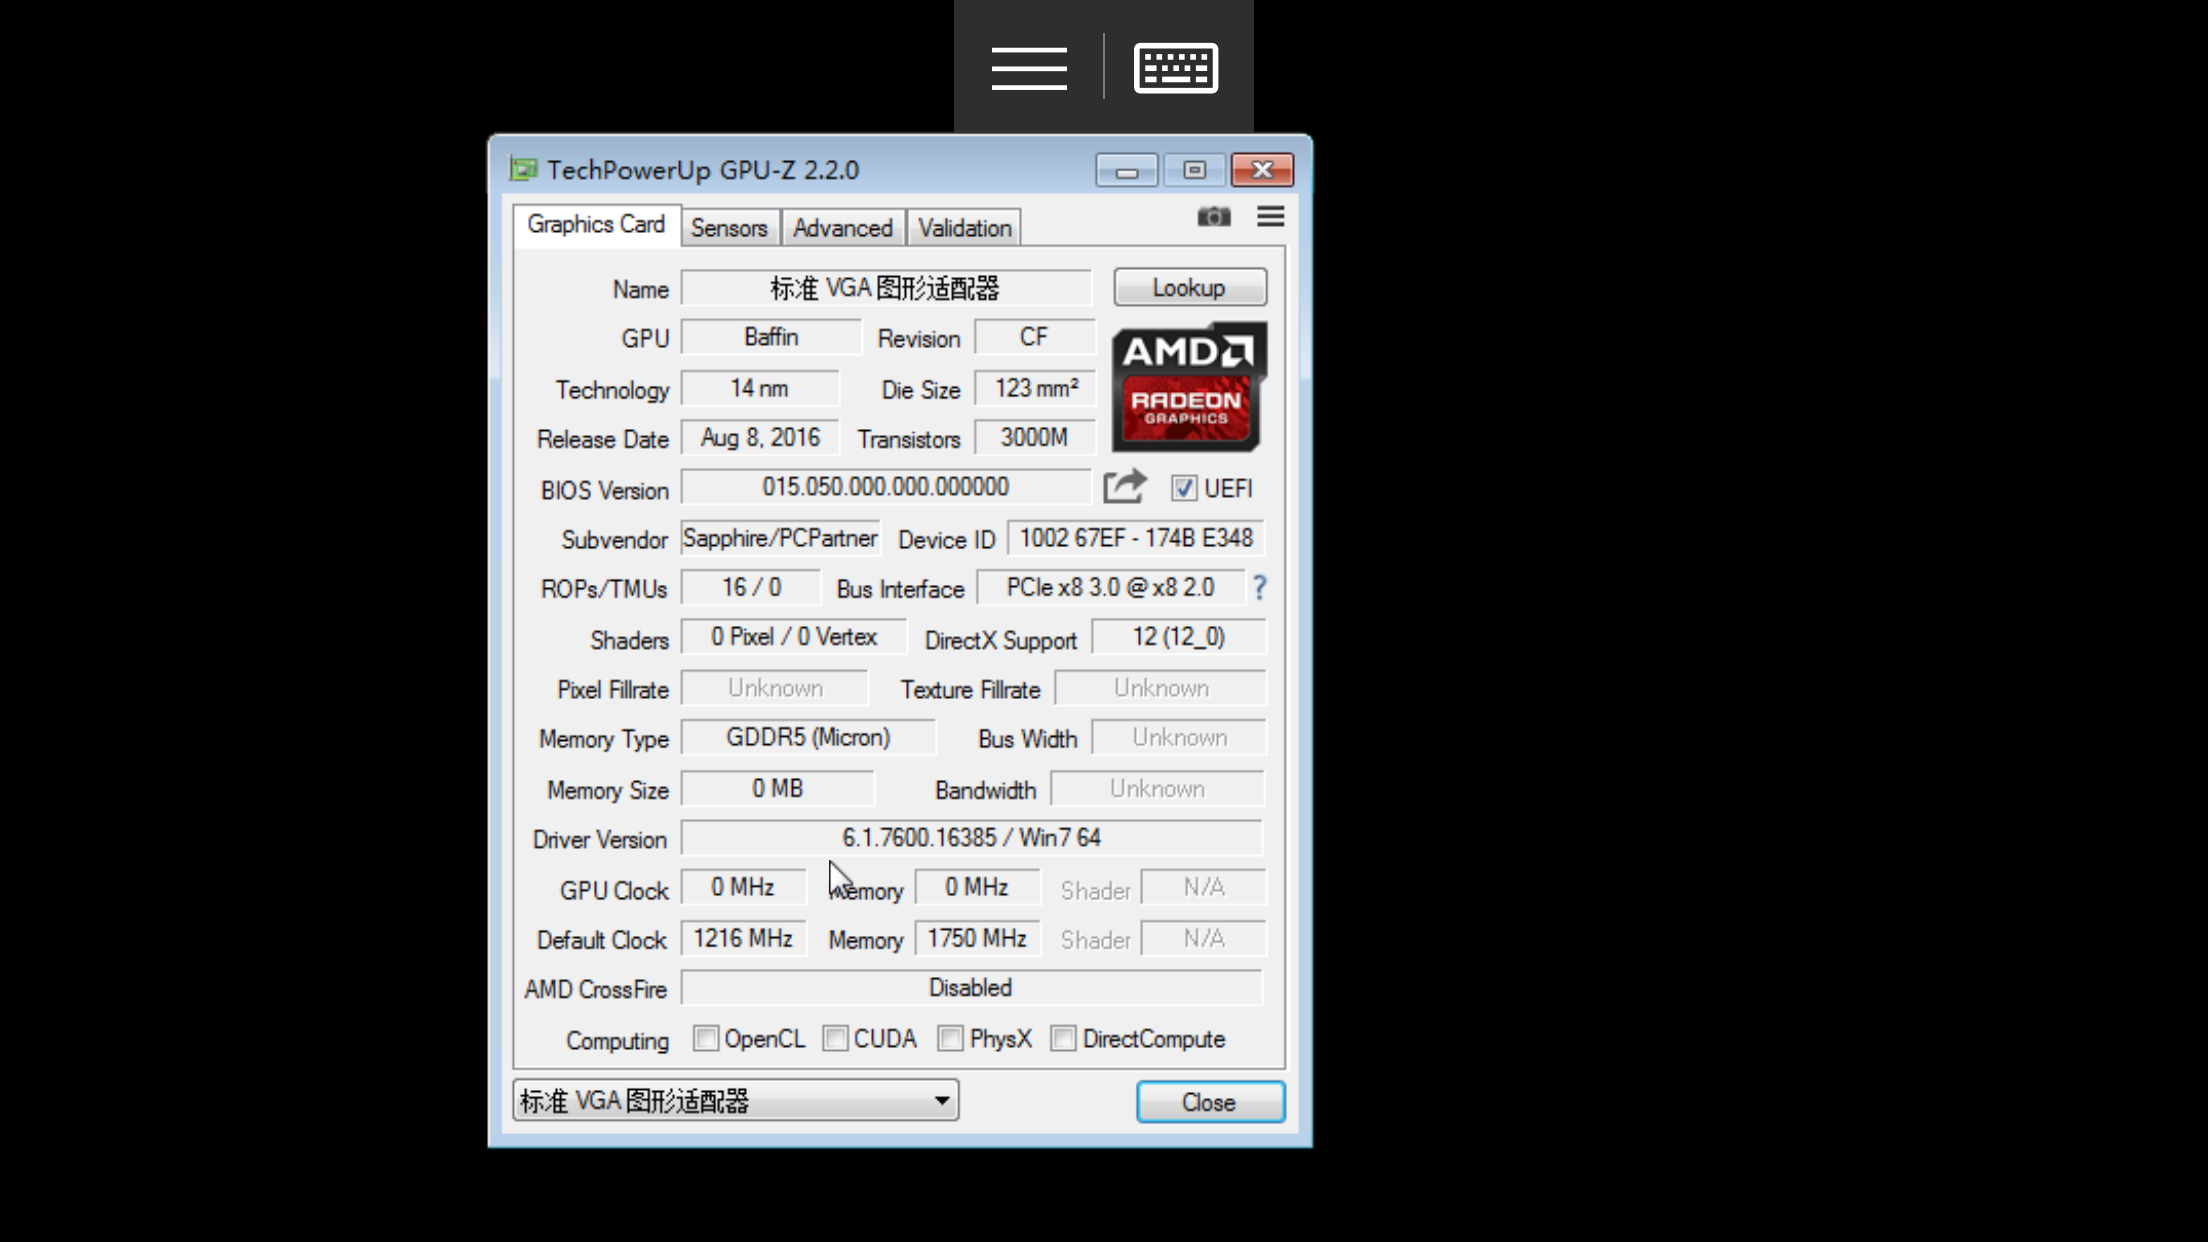The image size is (2208, 1242).
Task: Show the on-screen keyboard icon
Action: (x=1176, y=68)
